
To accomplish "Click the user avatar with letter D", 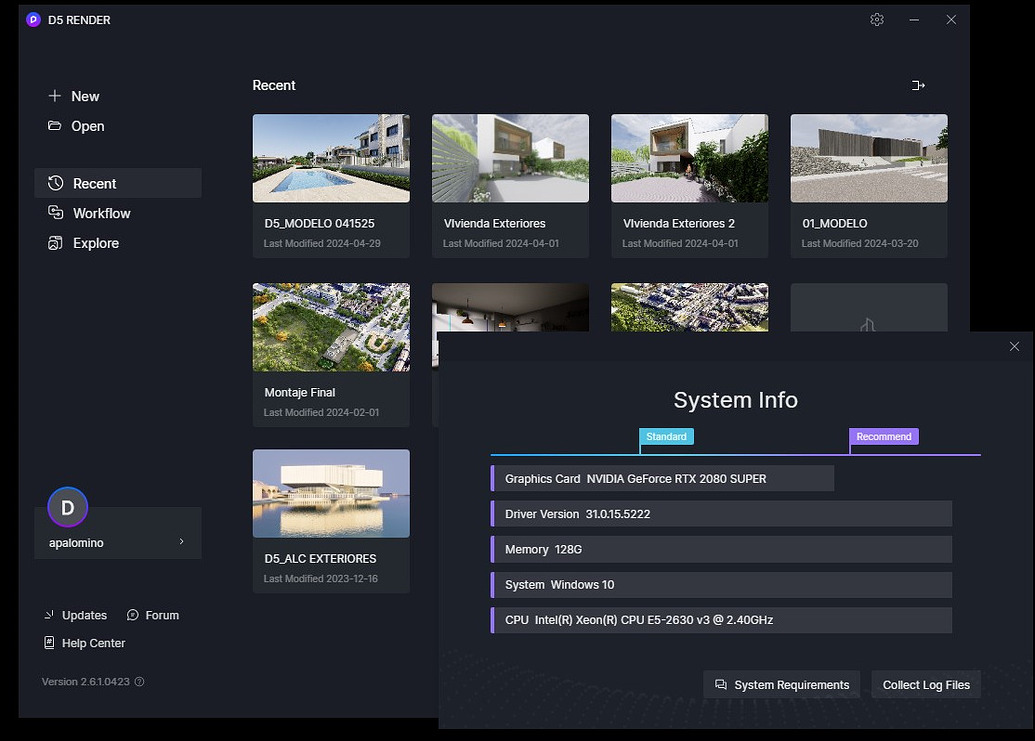I will 68,508.
